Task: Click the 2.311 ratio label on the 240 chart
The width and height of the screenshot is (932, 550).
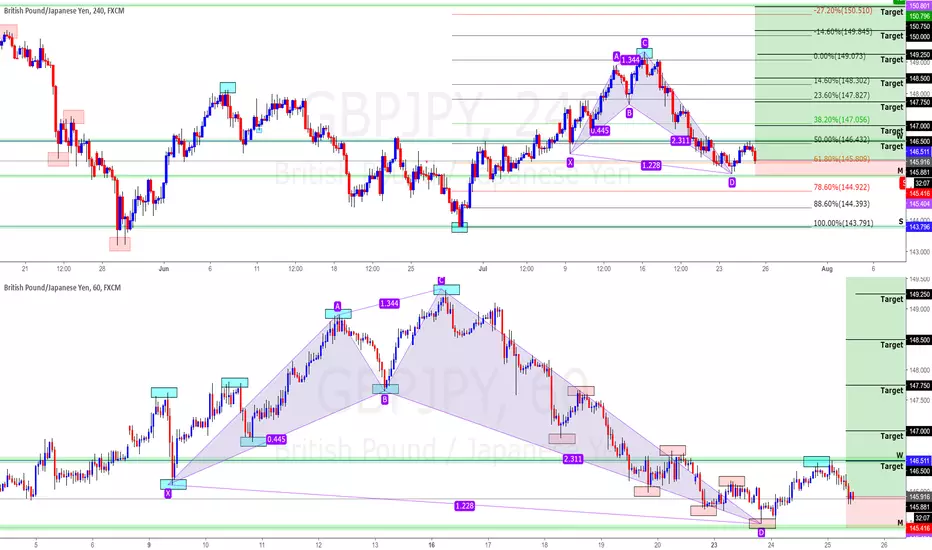Action: tap(680, 141)
